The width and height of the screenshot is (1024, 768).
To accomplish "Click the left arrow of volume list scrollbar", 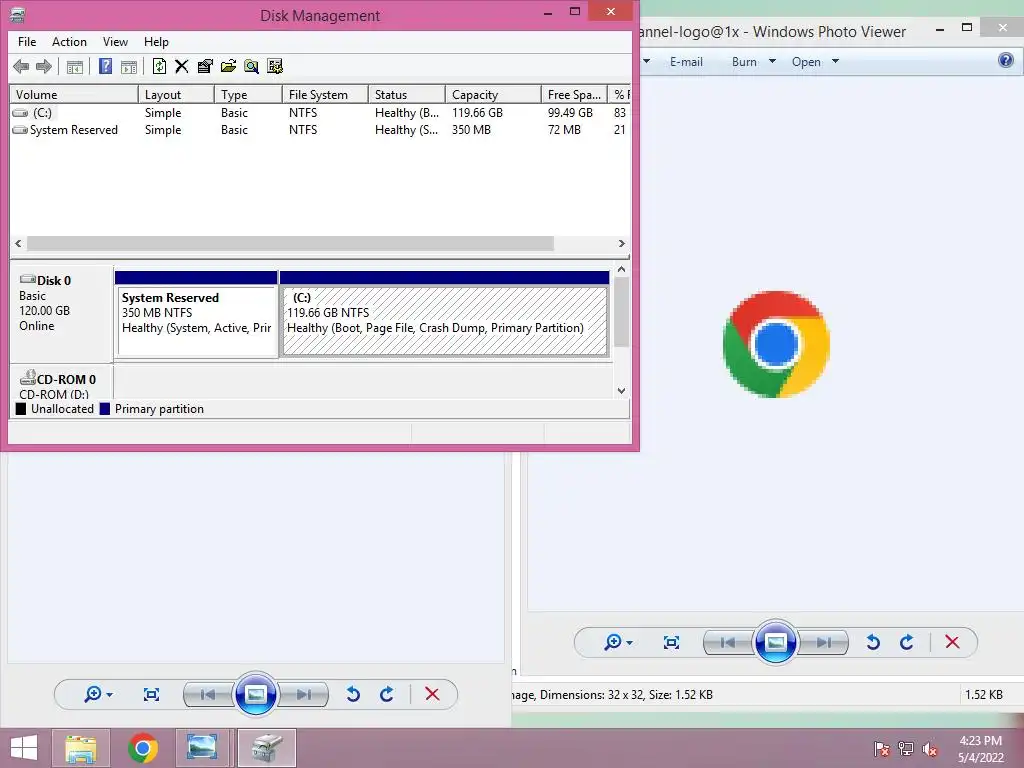I will point(18,244).
